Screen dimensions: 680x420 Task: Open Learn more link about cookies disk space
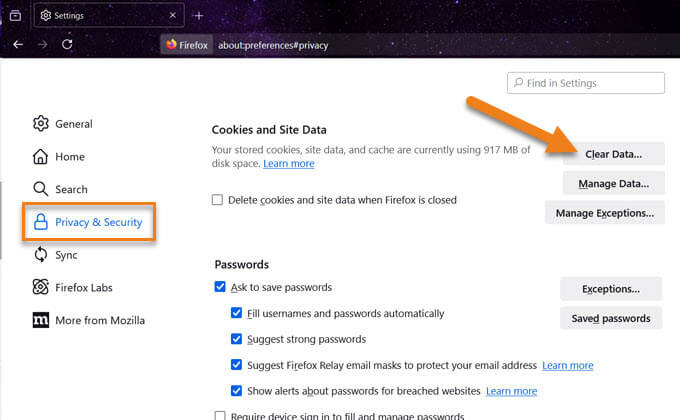click(289, 164)
